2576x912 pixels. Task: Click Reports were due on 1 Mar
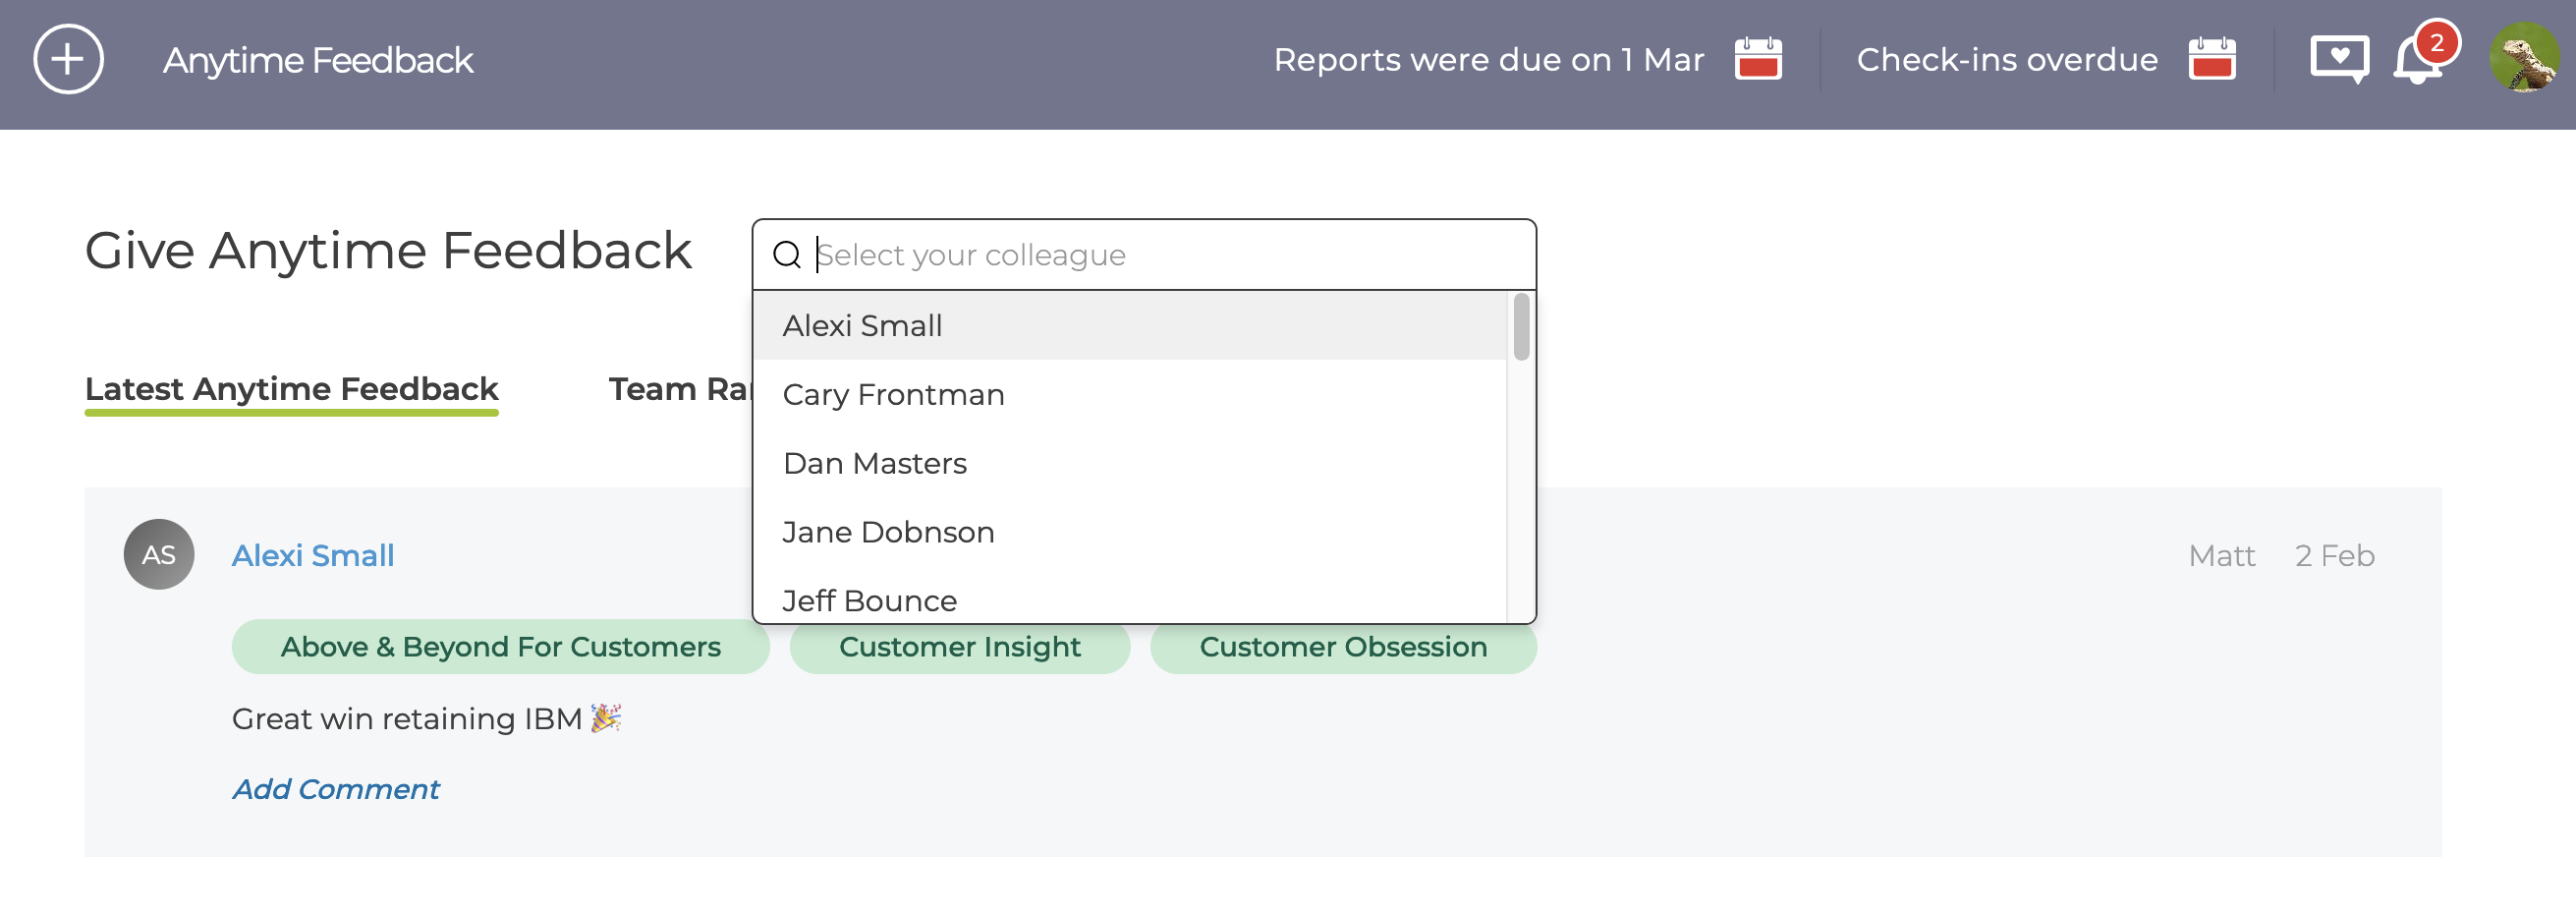tap(1488, 60)
